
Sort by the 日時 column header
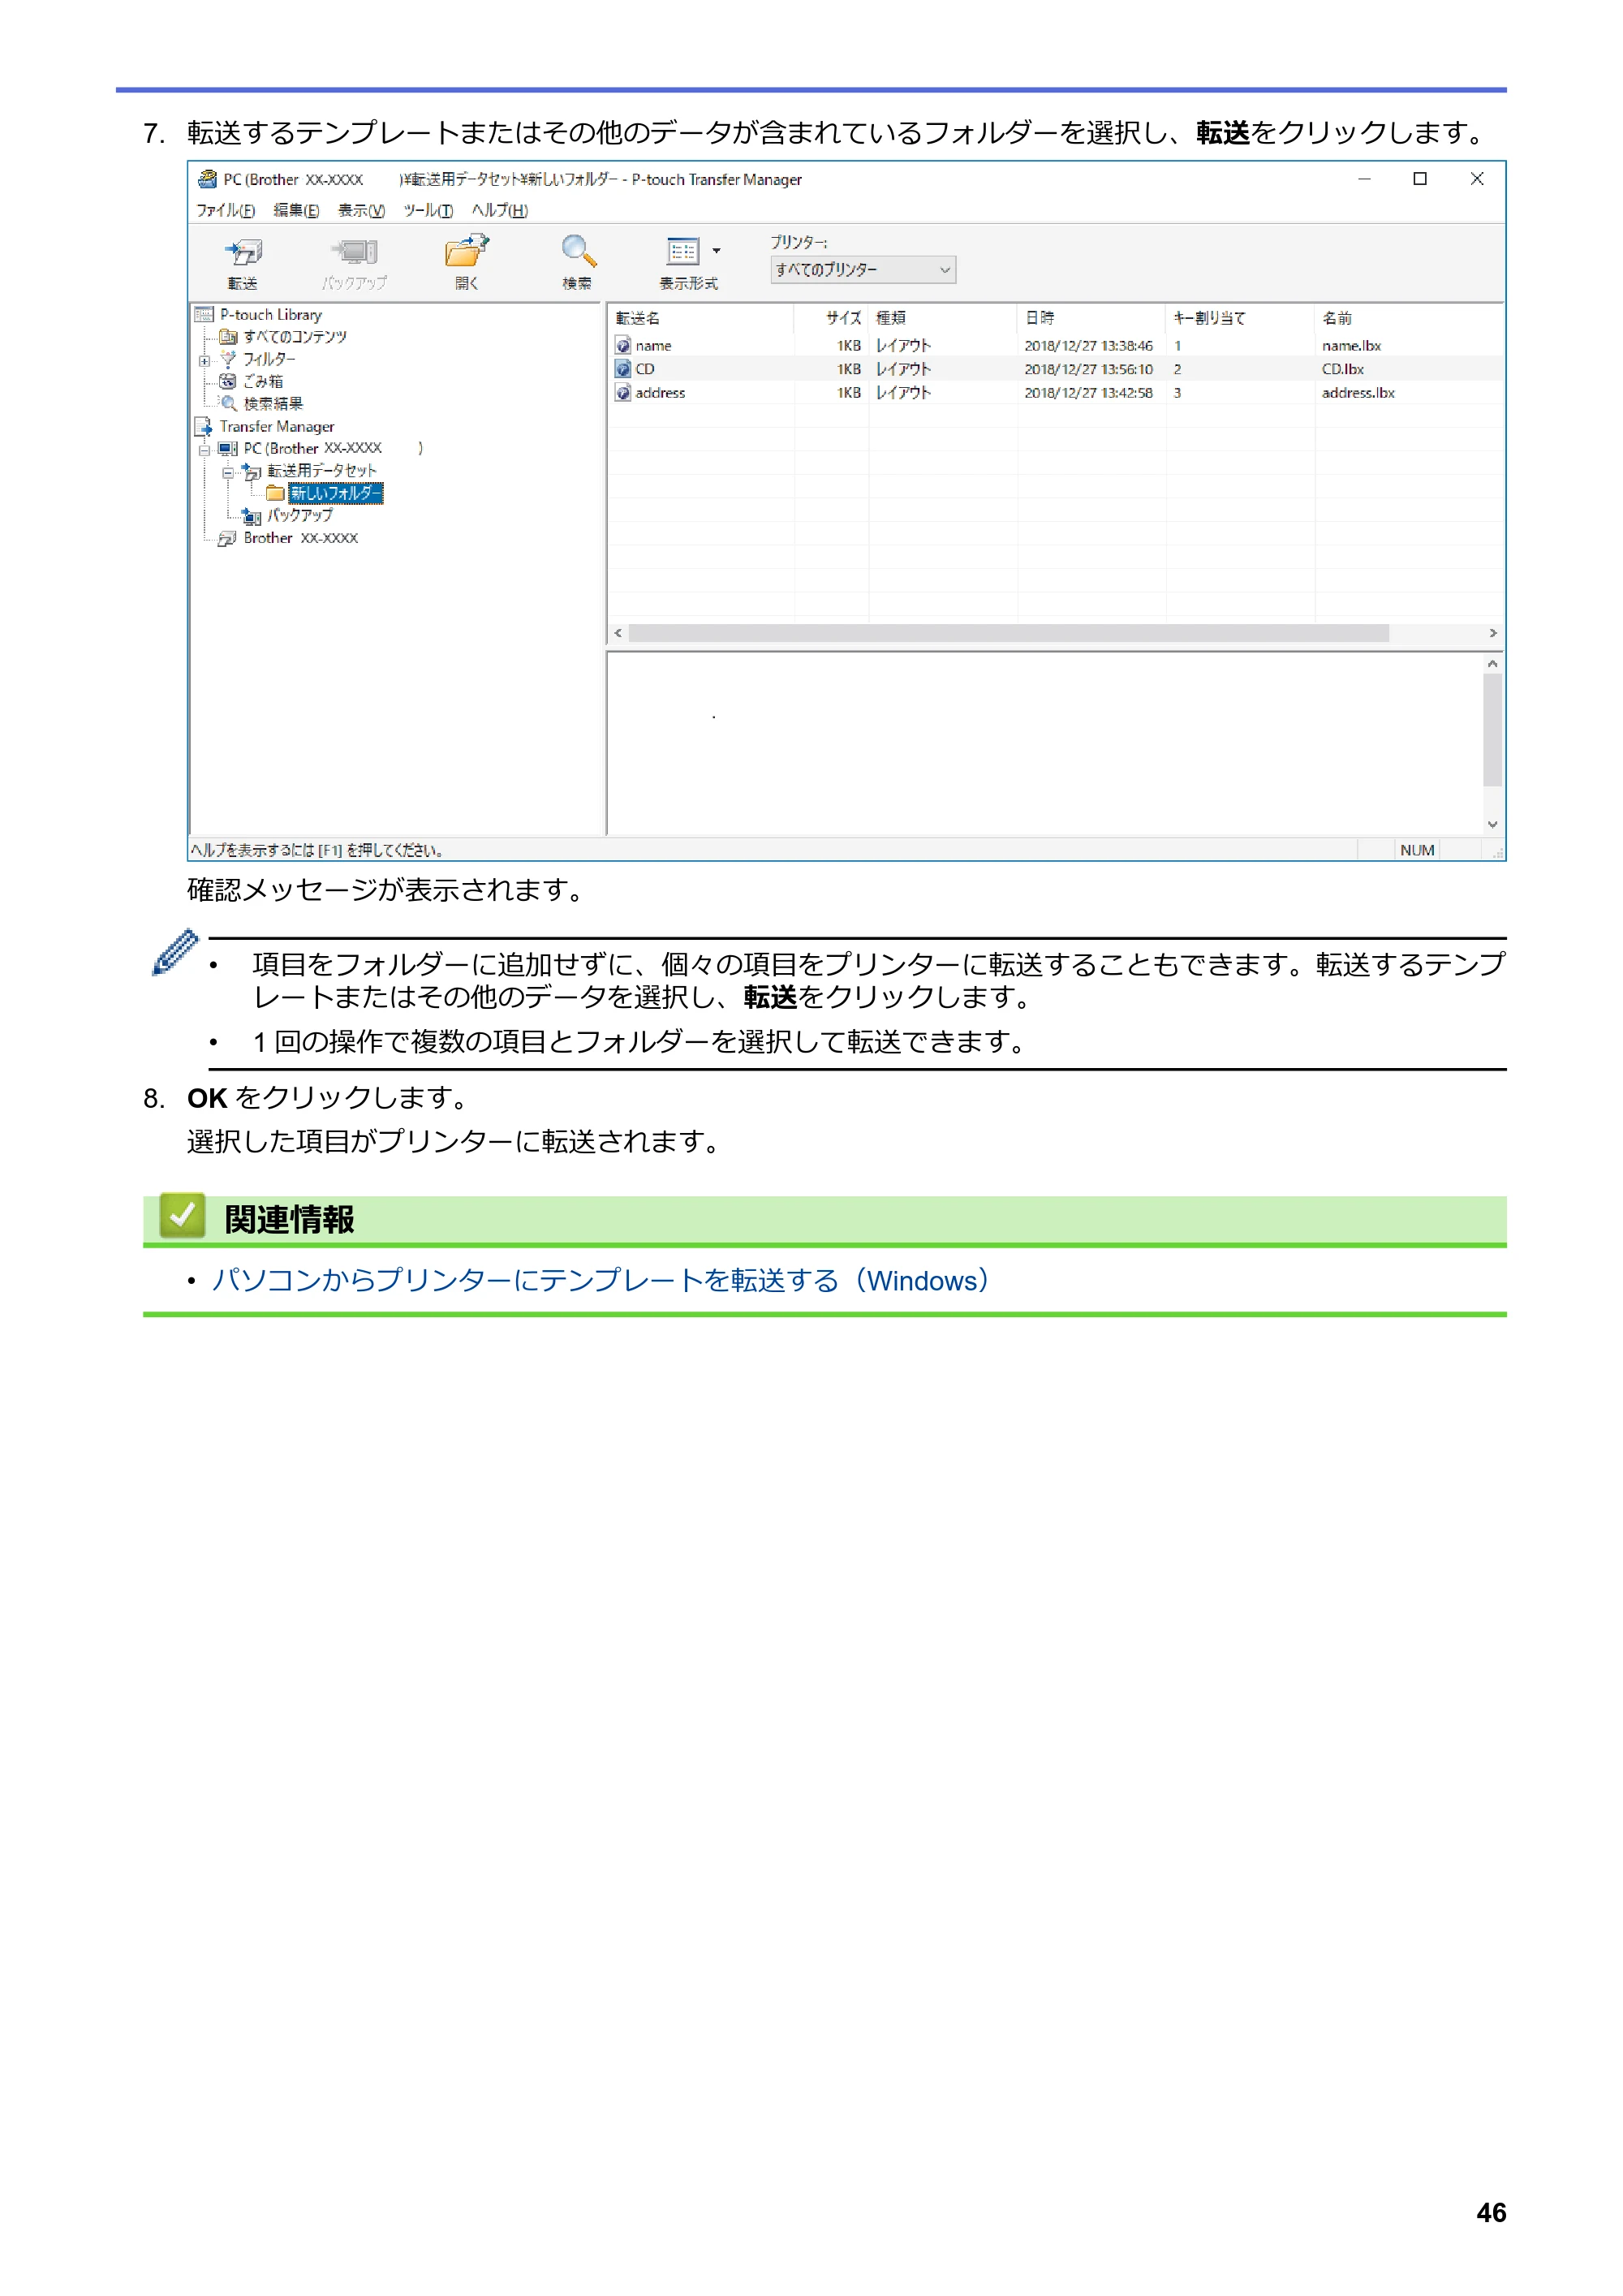pyautogui.click(x=1092, y=318)
